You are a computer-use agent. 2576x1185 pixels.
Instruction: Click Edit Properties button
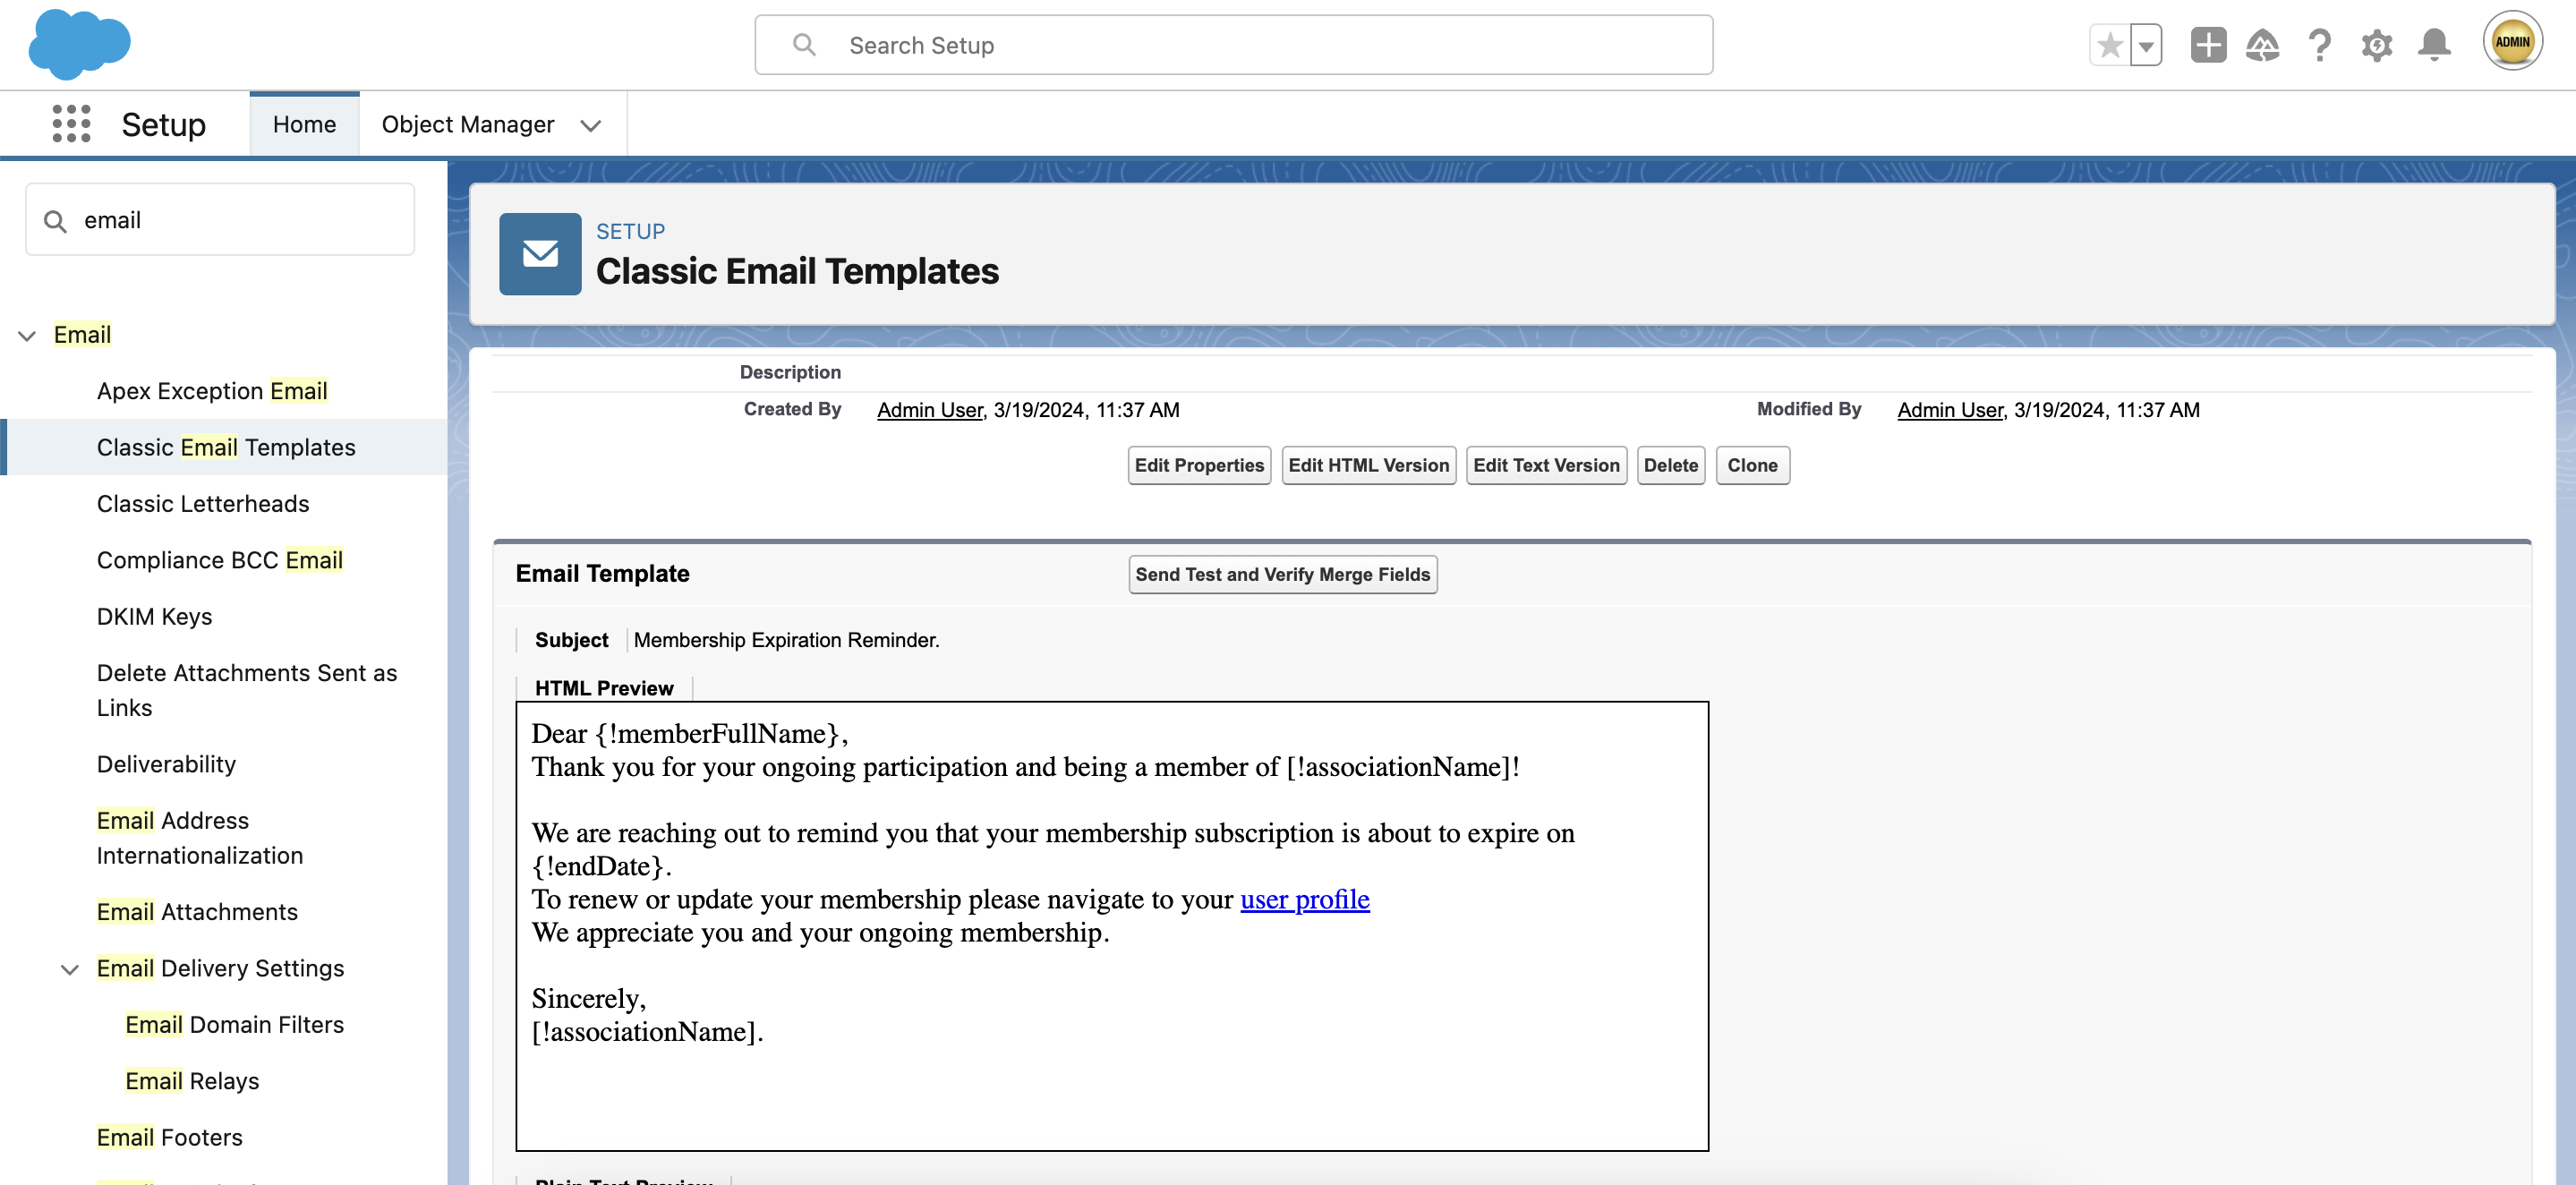coord(1199,465)
